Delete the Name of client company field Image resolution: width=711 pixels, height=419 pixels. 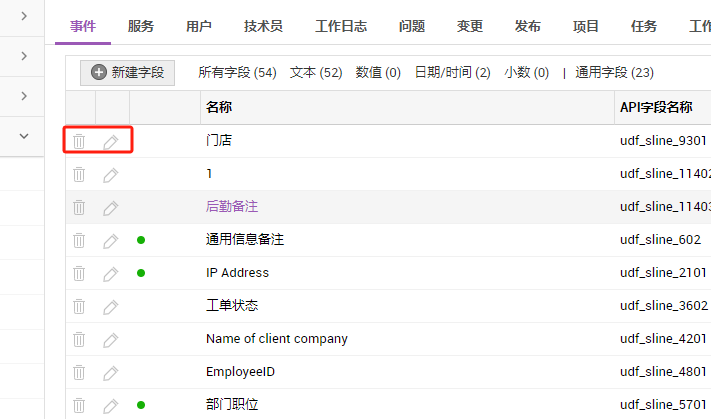(x=79, y=339)
